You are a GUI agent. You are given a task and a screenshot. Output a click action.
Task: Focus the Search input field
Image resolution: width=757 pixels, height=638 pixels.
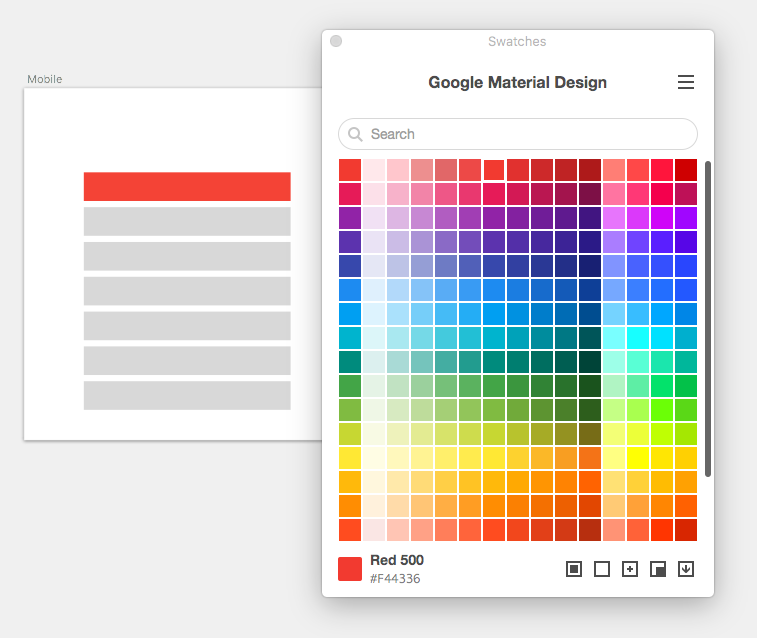coord(518,134)
